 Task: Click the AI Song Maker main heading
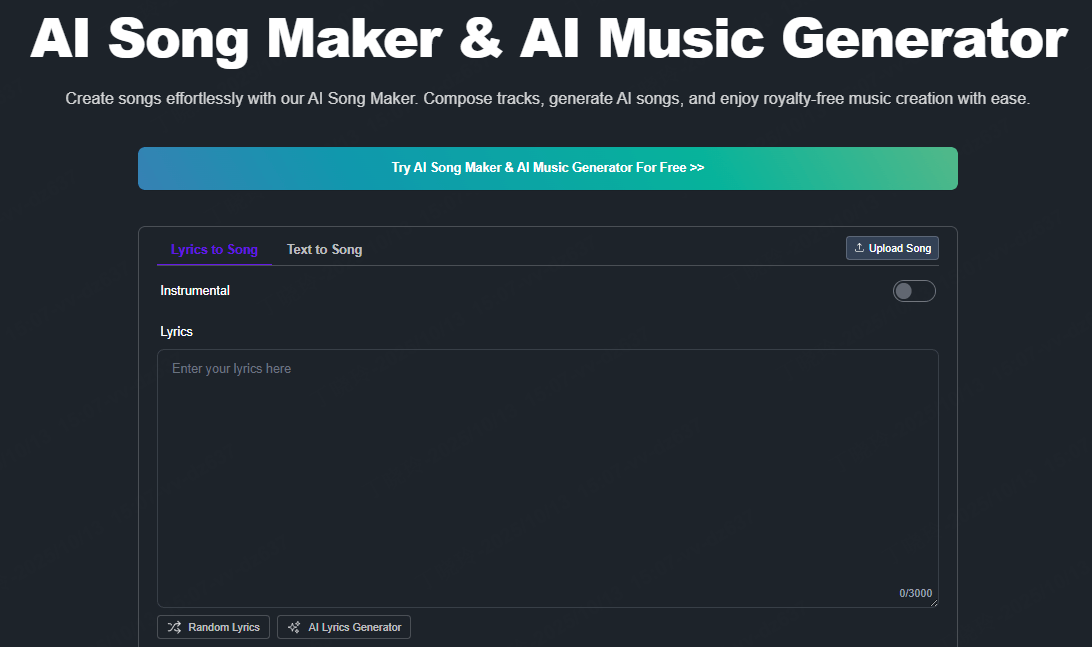click(x=547, y=40)
